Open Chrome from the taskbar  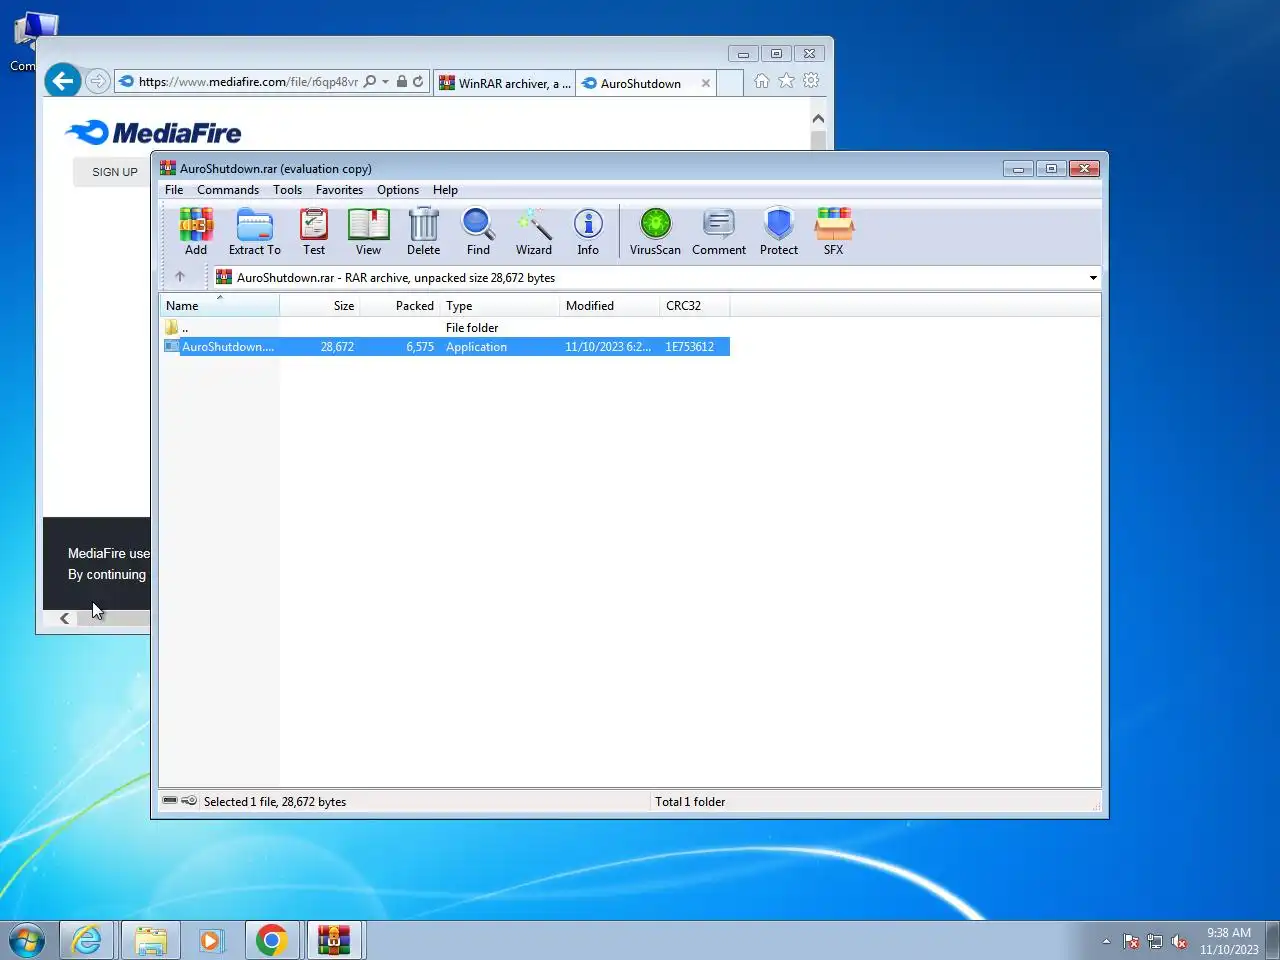point(271,940)
